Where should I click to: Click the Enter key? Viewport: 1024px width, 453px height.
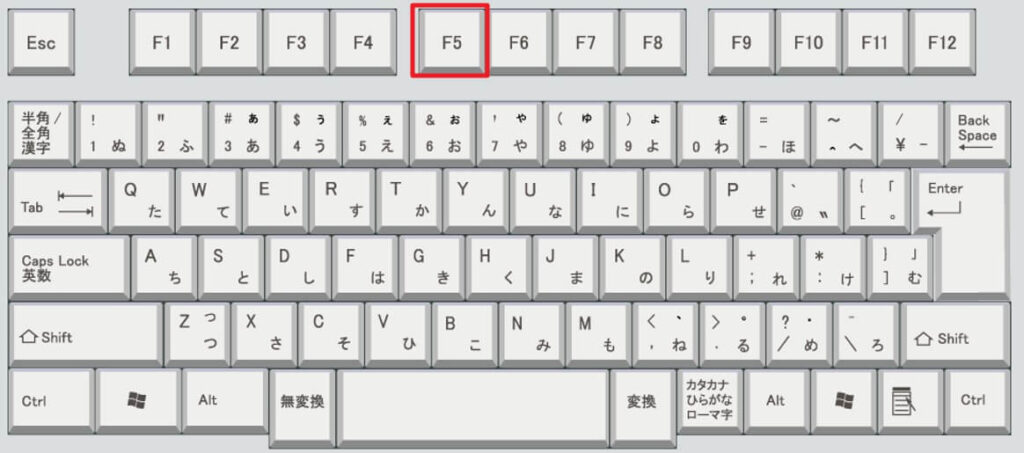(960, 234)
